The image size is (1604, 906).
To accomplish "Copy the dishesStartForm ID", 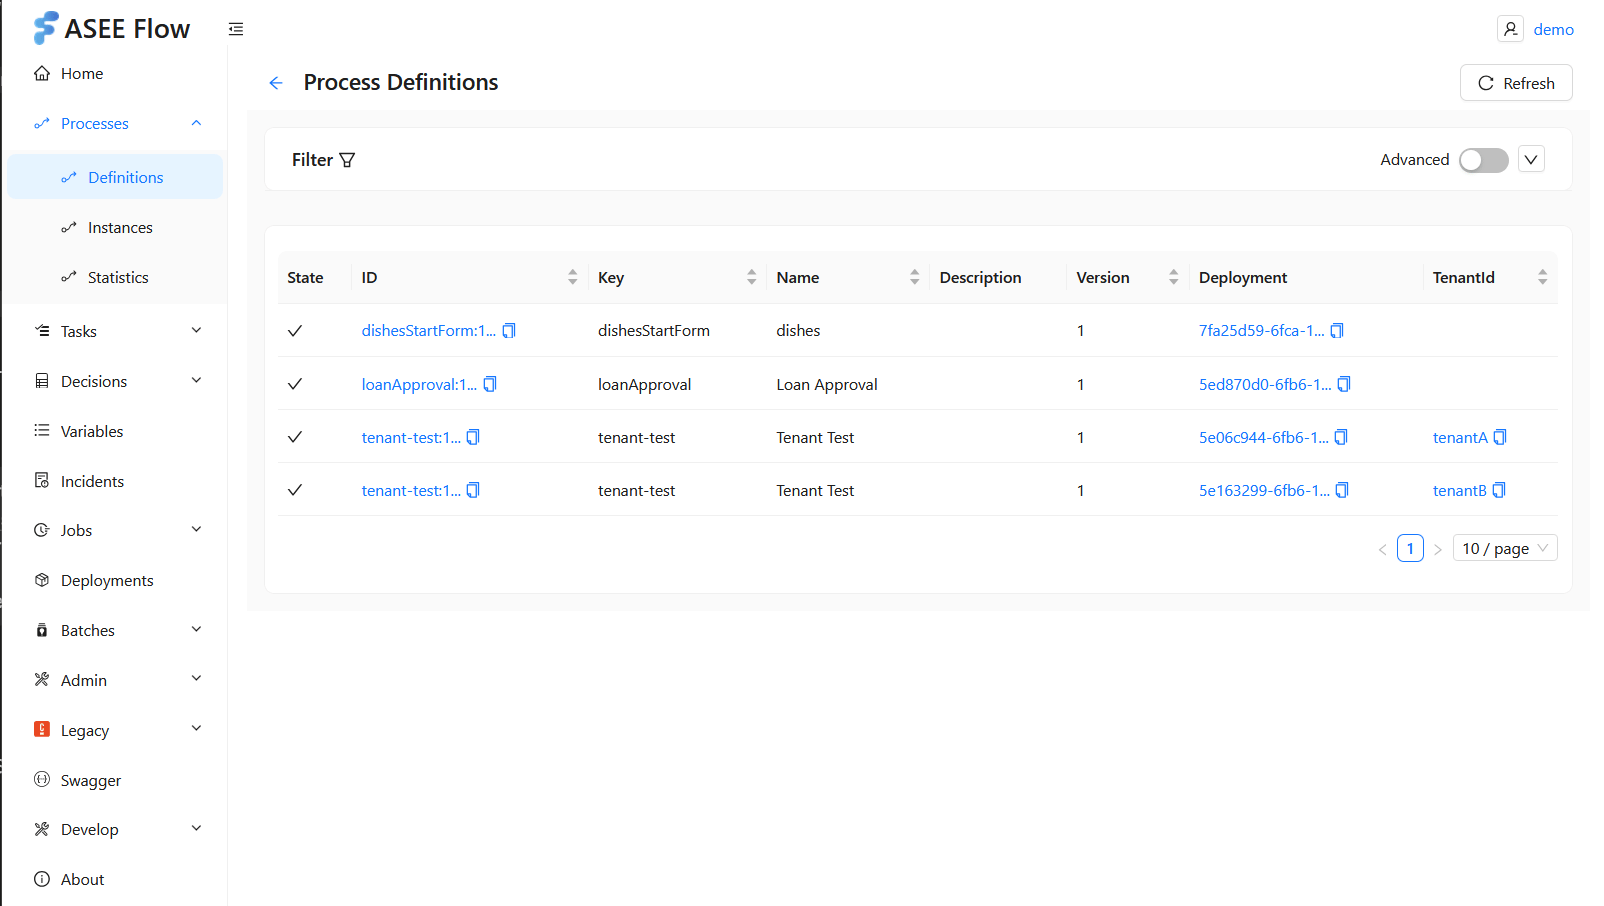I will [x=509, y=331].
